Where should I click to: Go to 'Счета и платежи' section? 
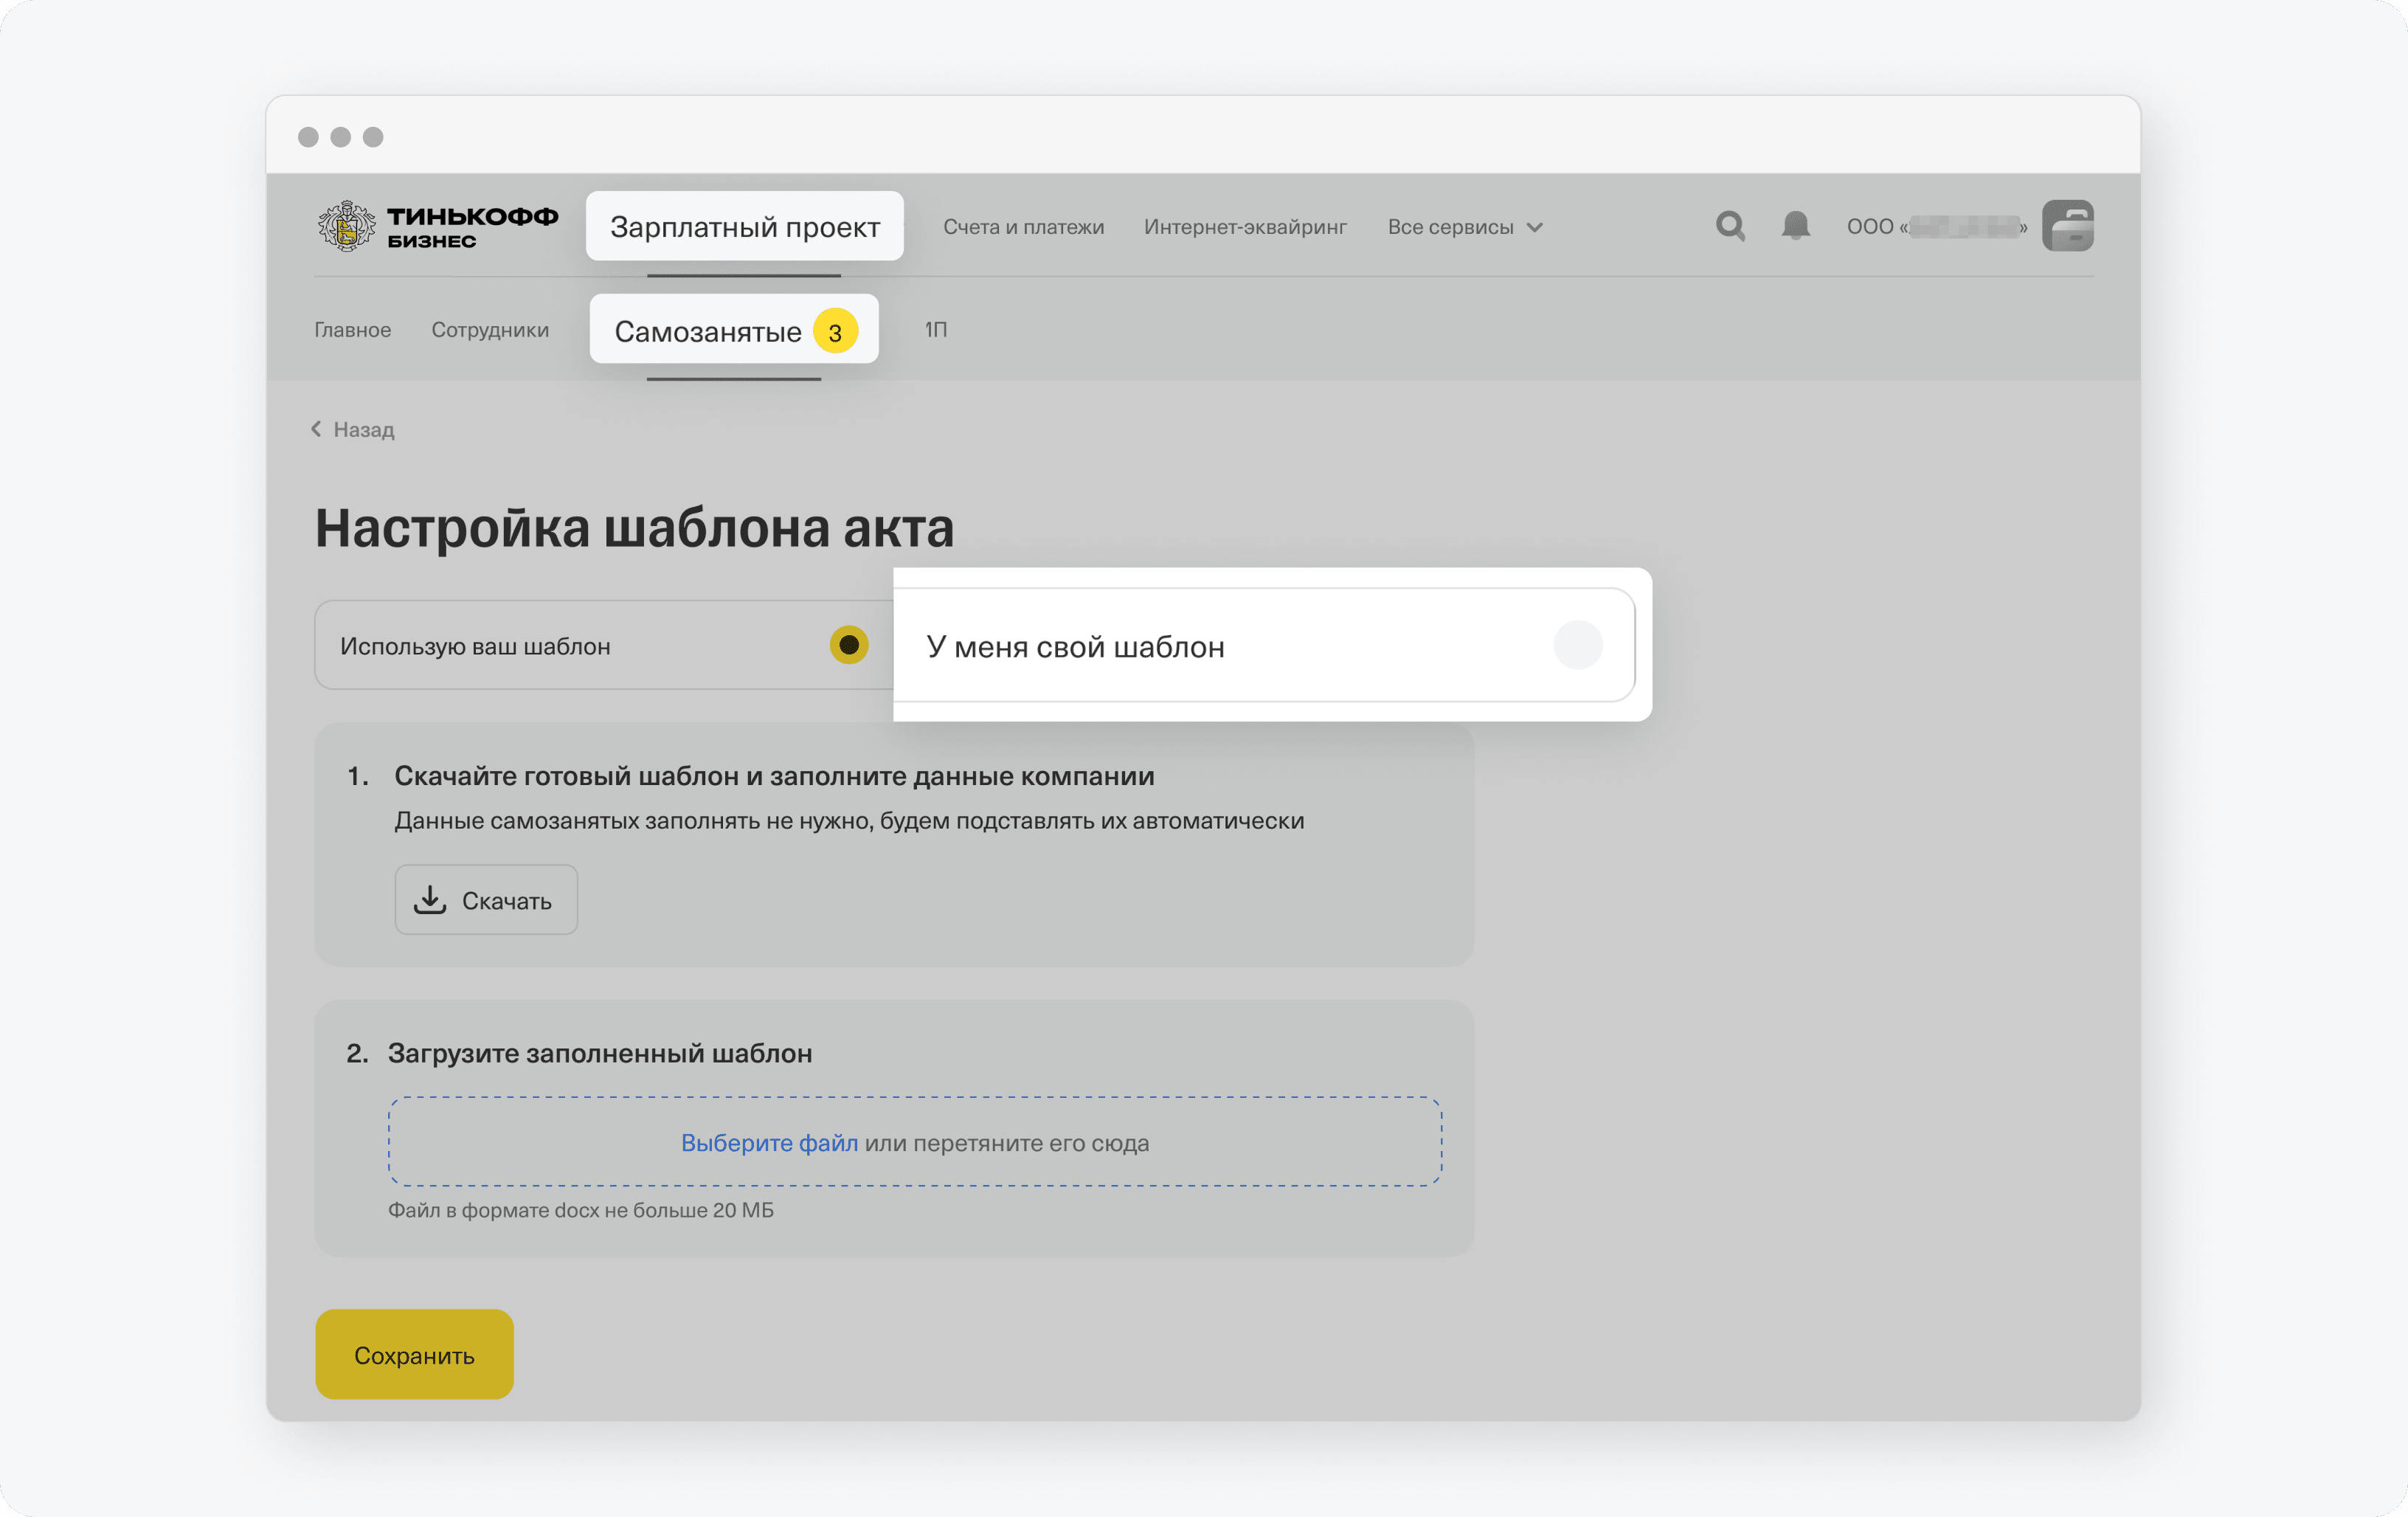pyautogui.click(x=1023, y=227)
